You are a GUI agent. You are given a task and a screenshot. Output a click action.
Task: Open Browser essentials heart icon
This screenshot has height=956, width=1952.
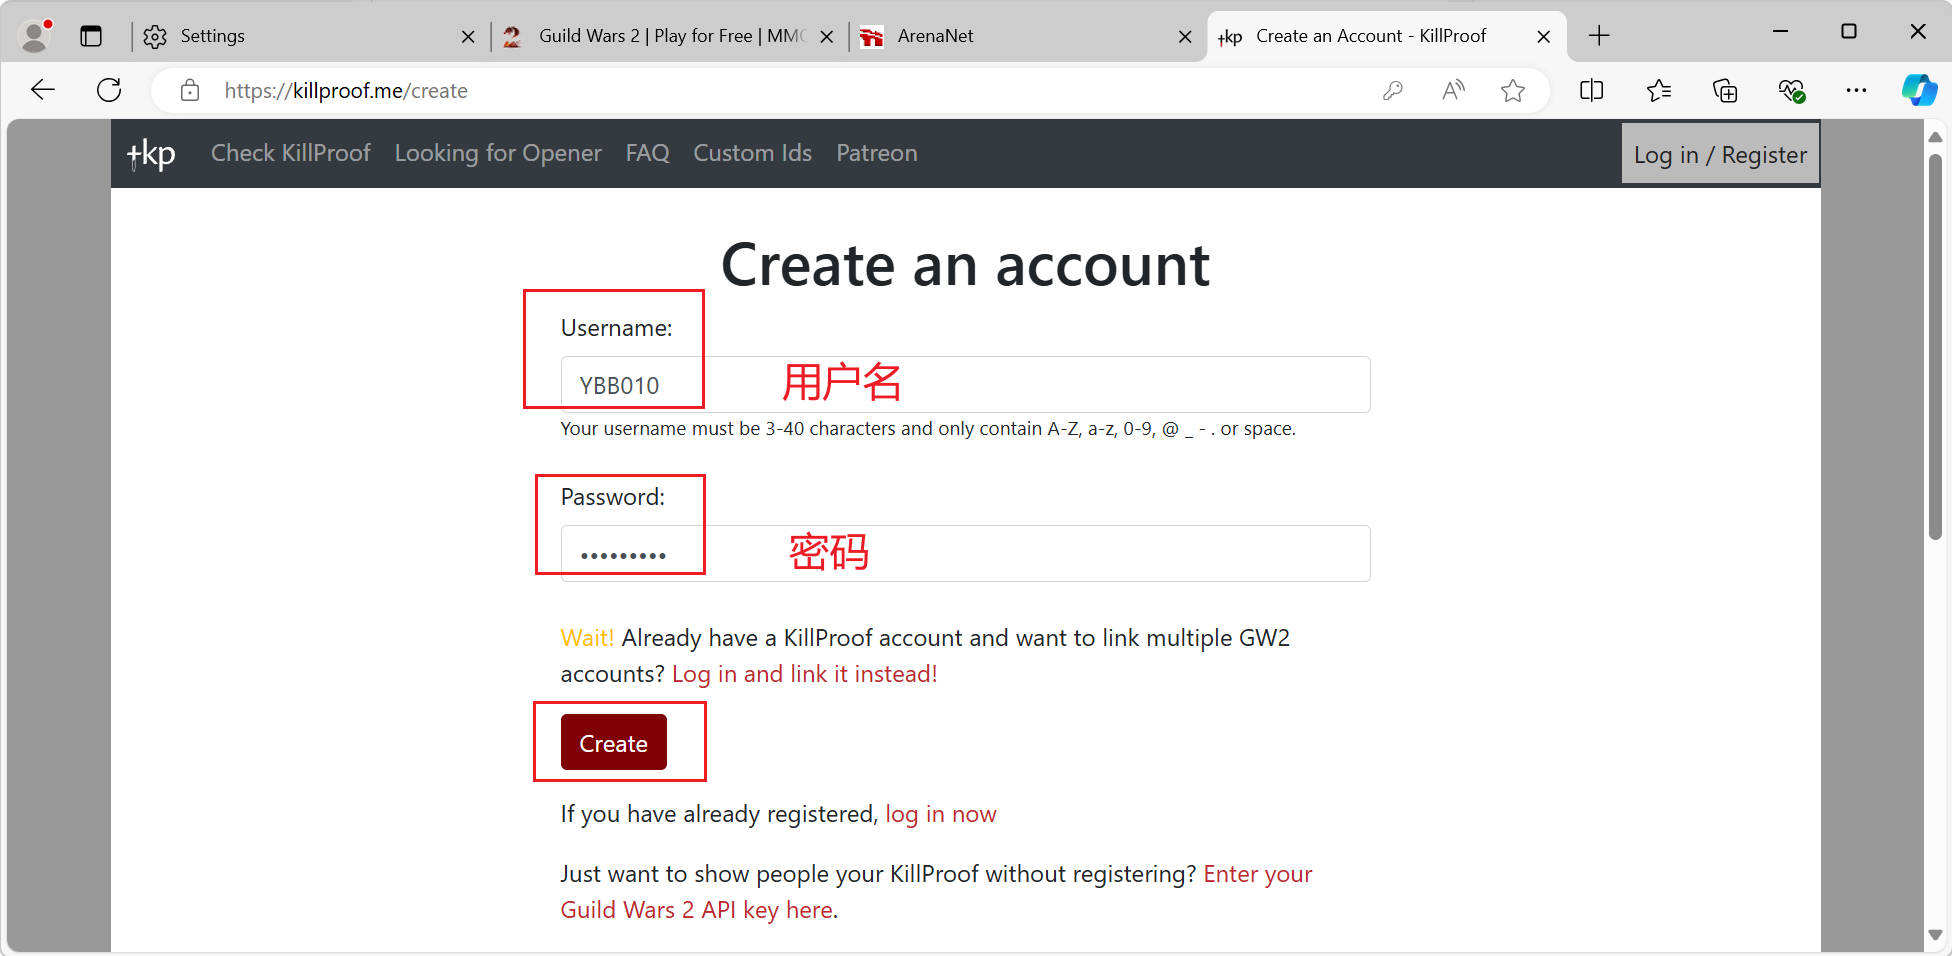click(1791, 91)
